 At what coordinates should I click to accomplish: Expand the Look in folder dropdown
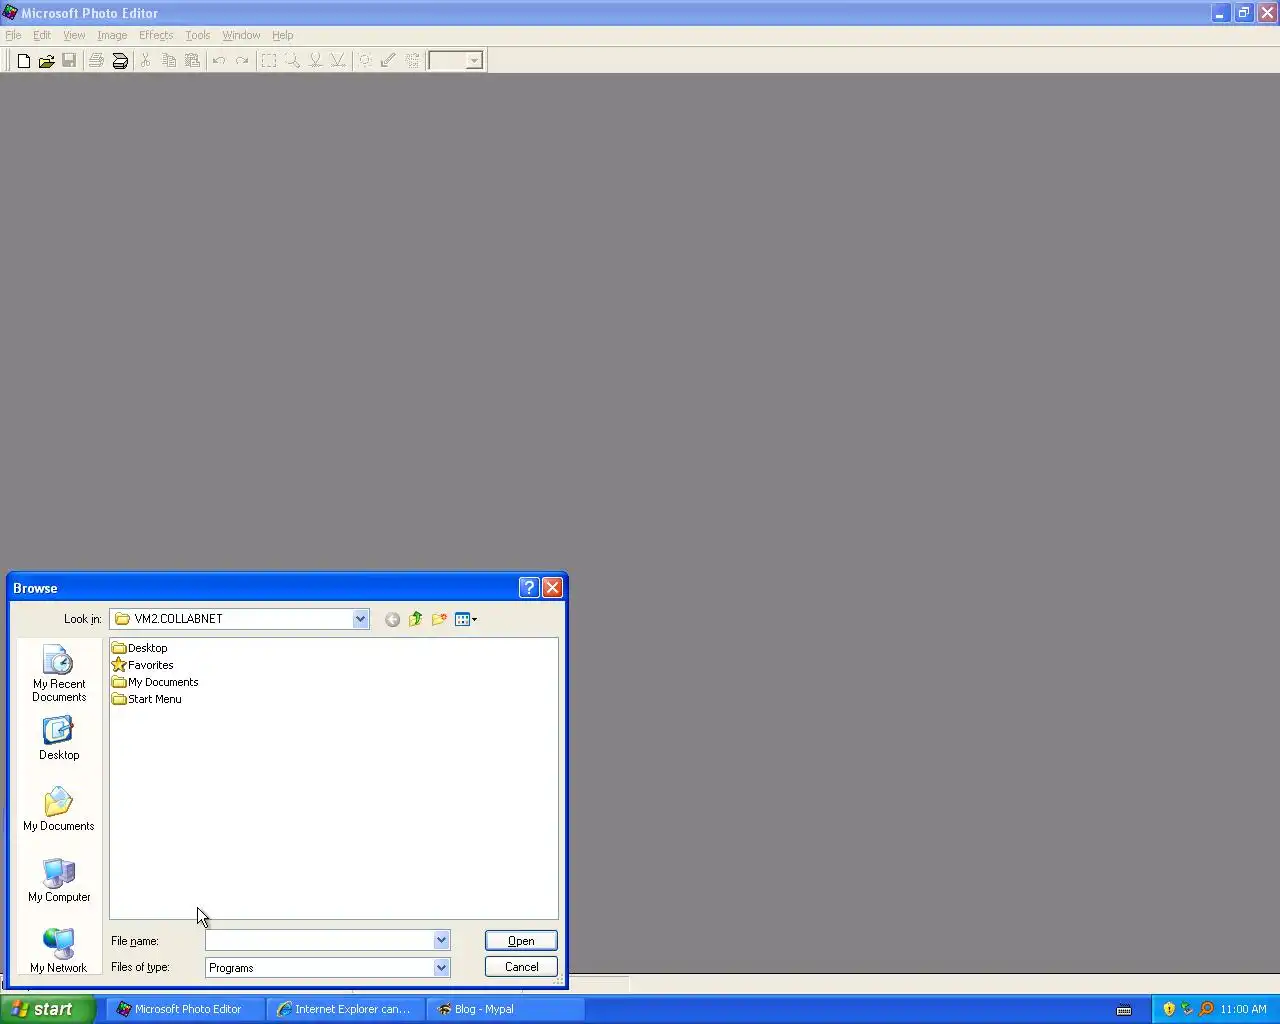click(360, 619)
